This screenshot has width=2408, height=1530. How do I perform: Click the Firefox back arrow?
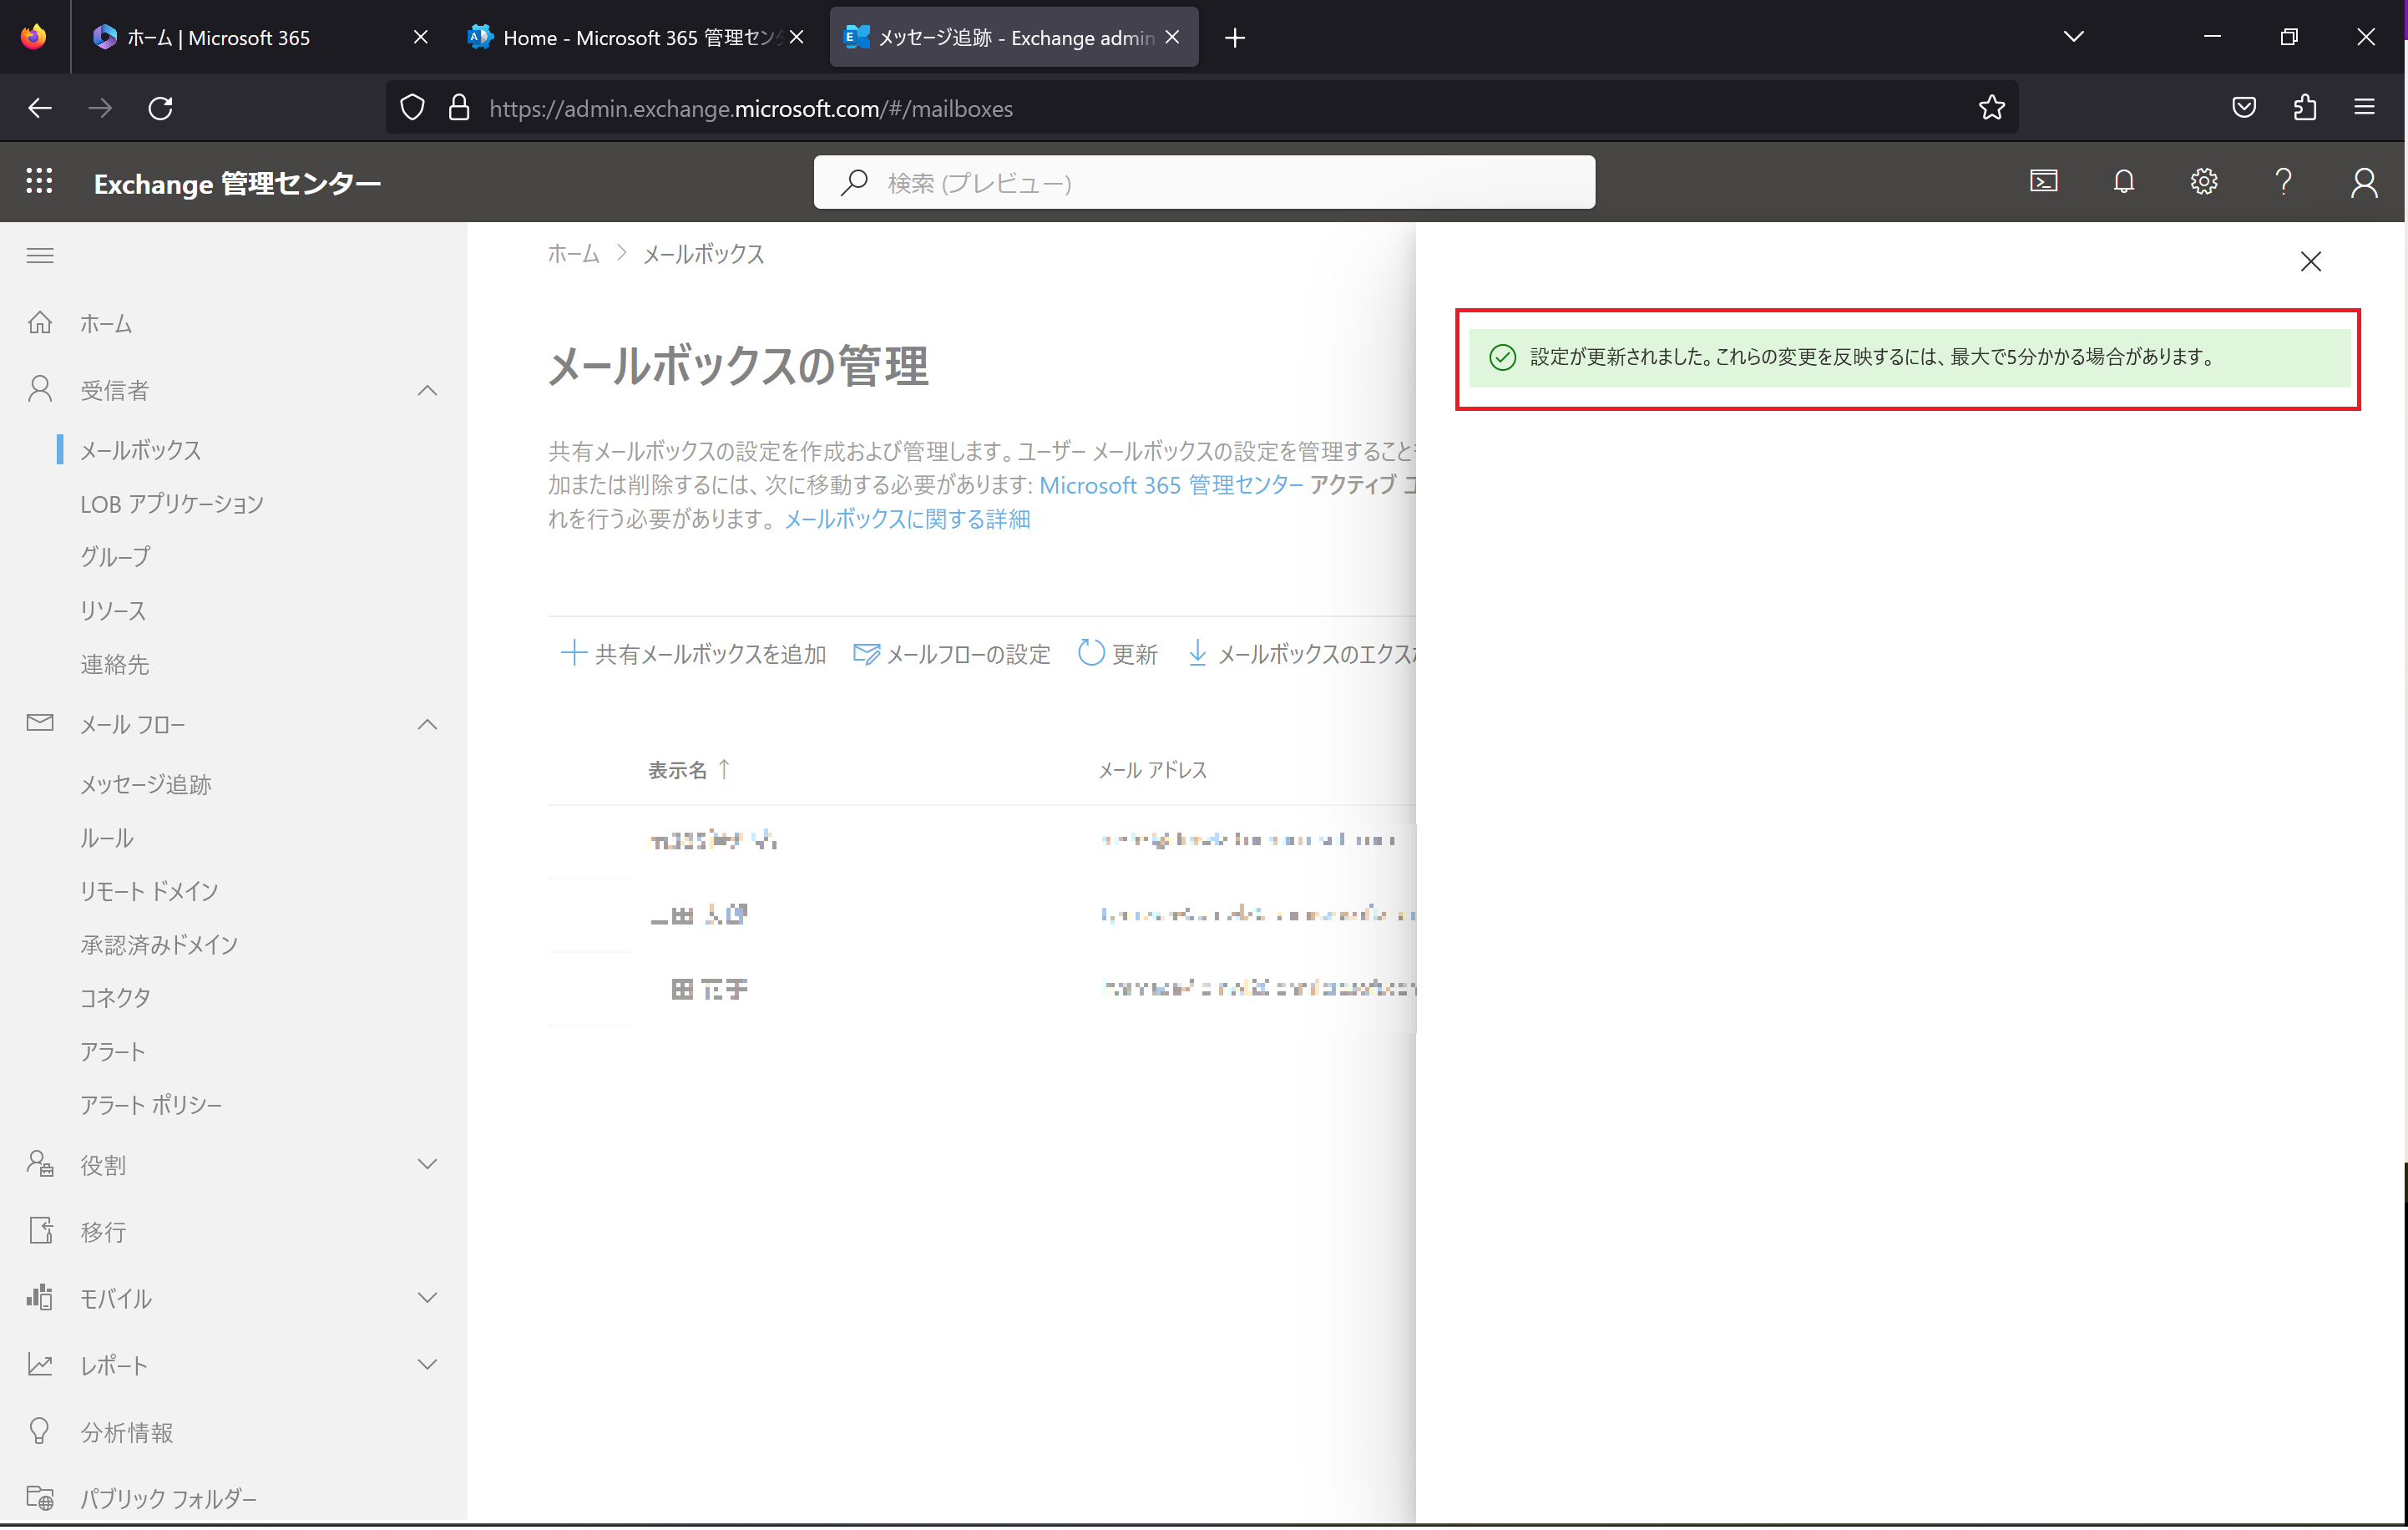coord(40,108)
